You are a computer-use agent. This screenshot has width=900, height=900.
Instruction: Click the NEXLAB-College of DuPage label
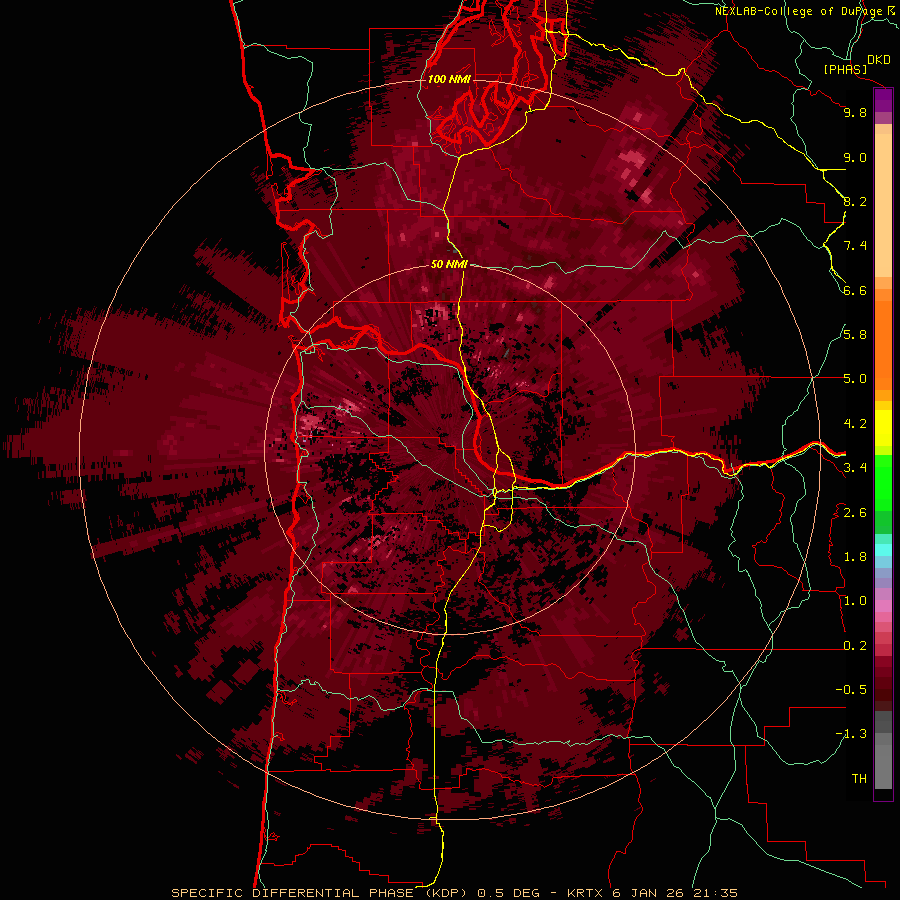coord(799,11)
